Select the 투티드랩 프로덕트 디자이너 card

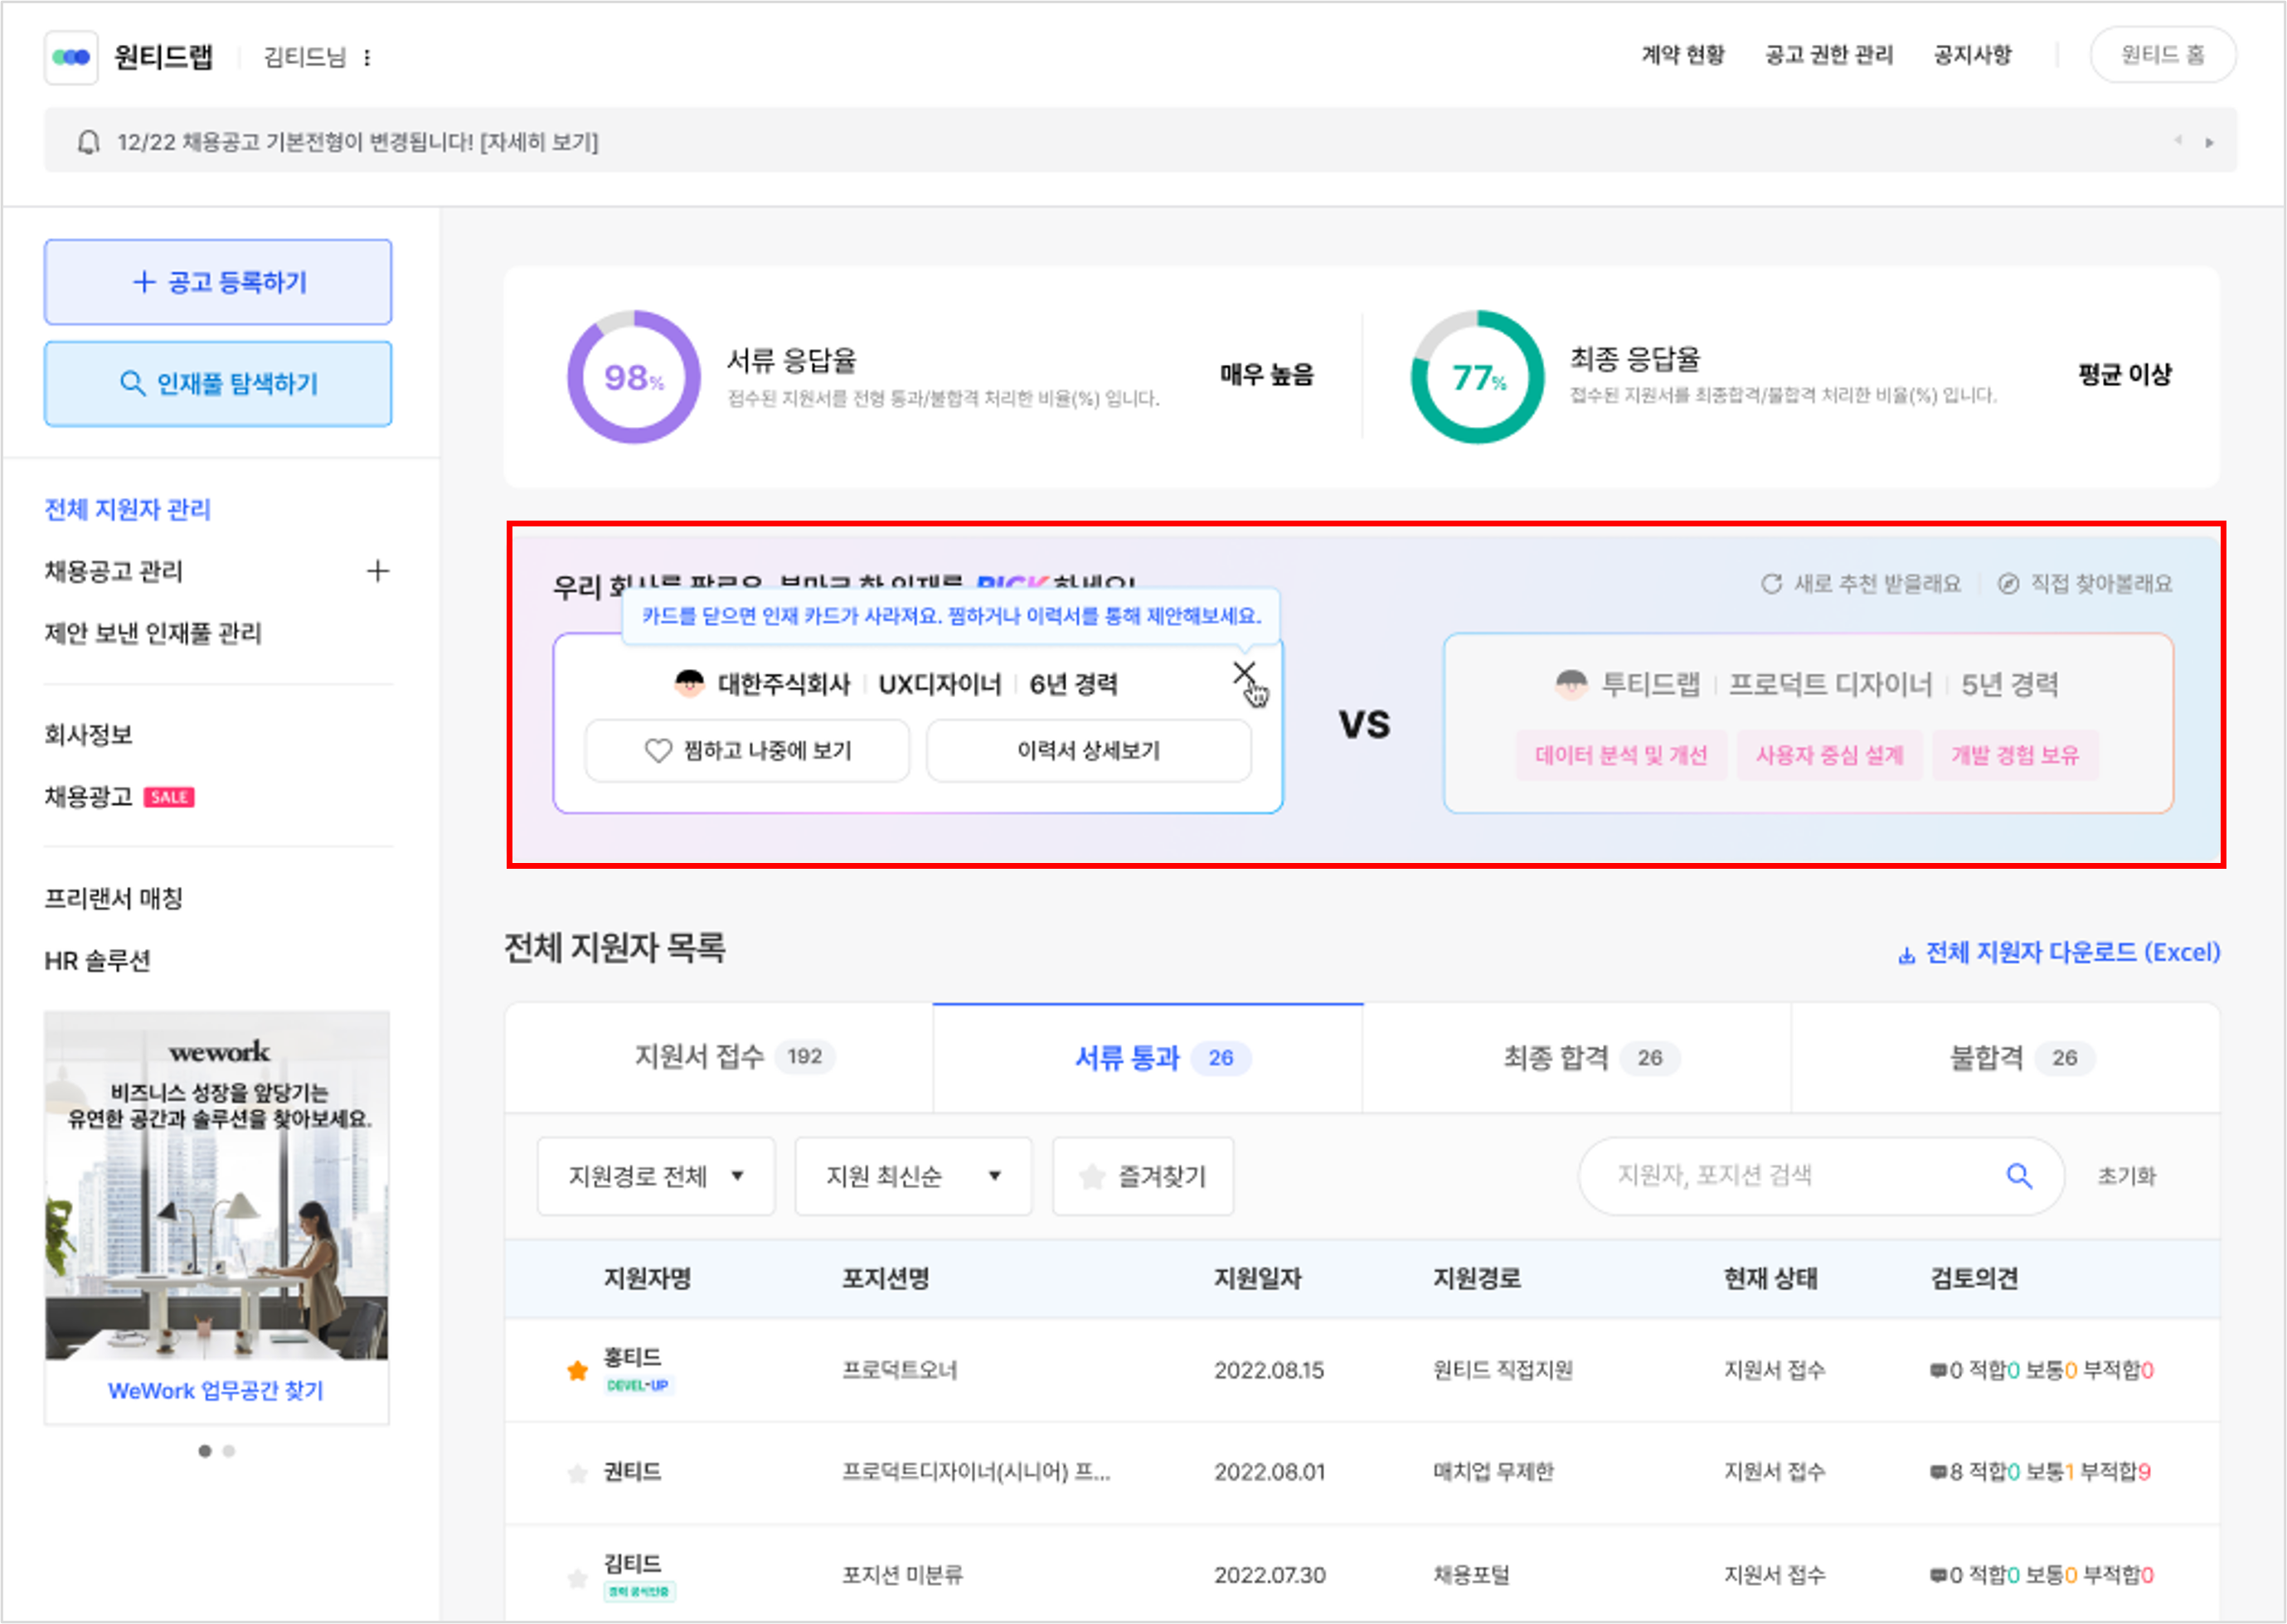(x=1808, y=723)
